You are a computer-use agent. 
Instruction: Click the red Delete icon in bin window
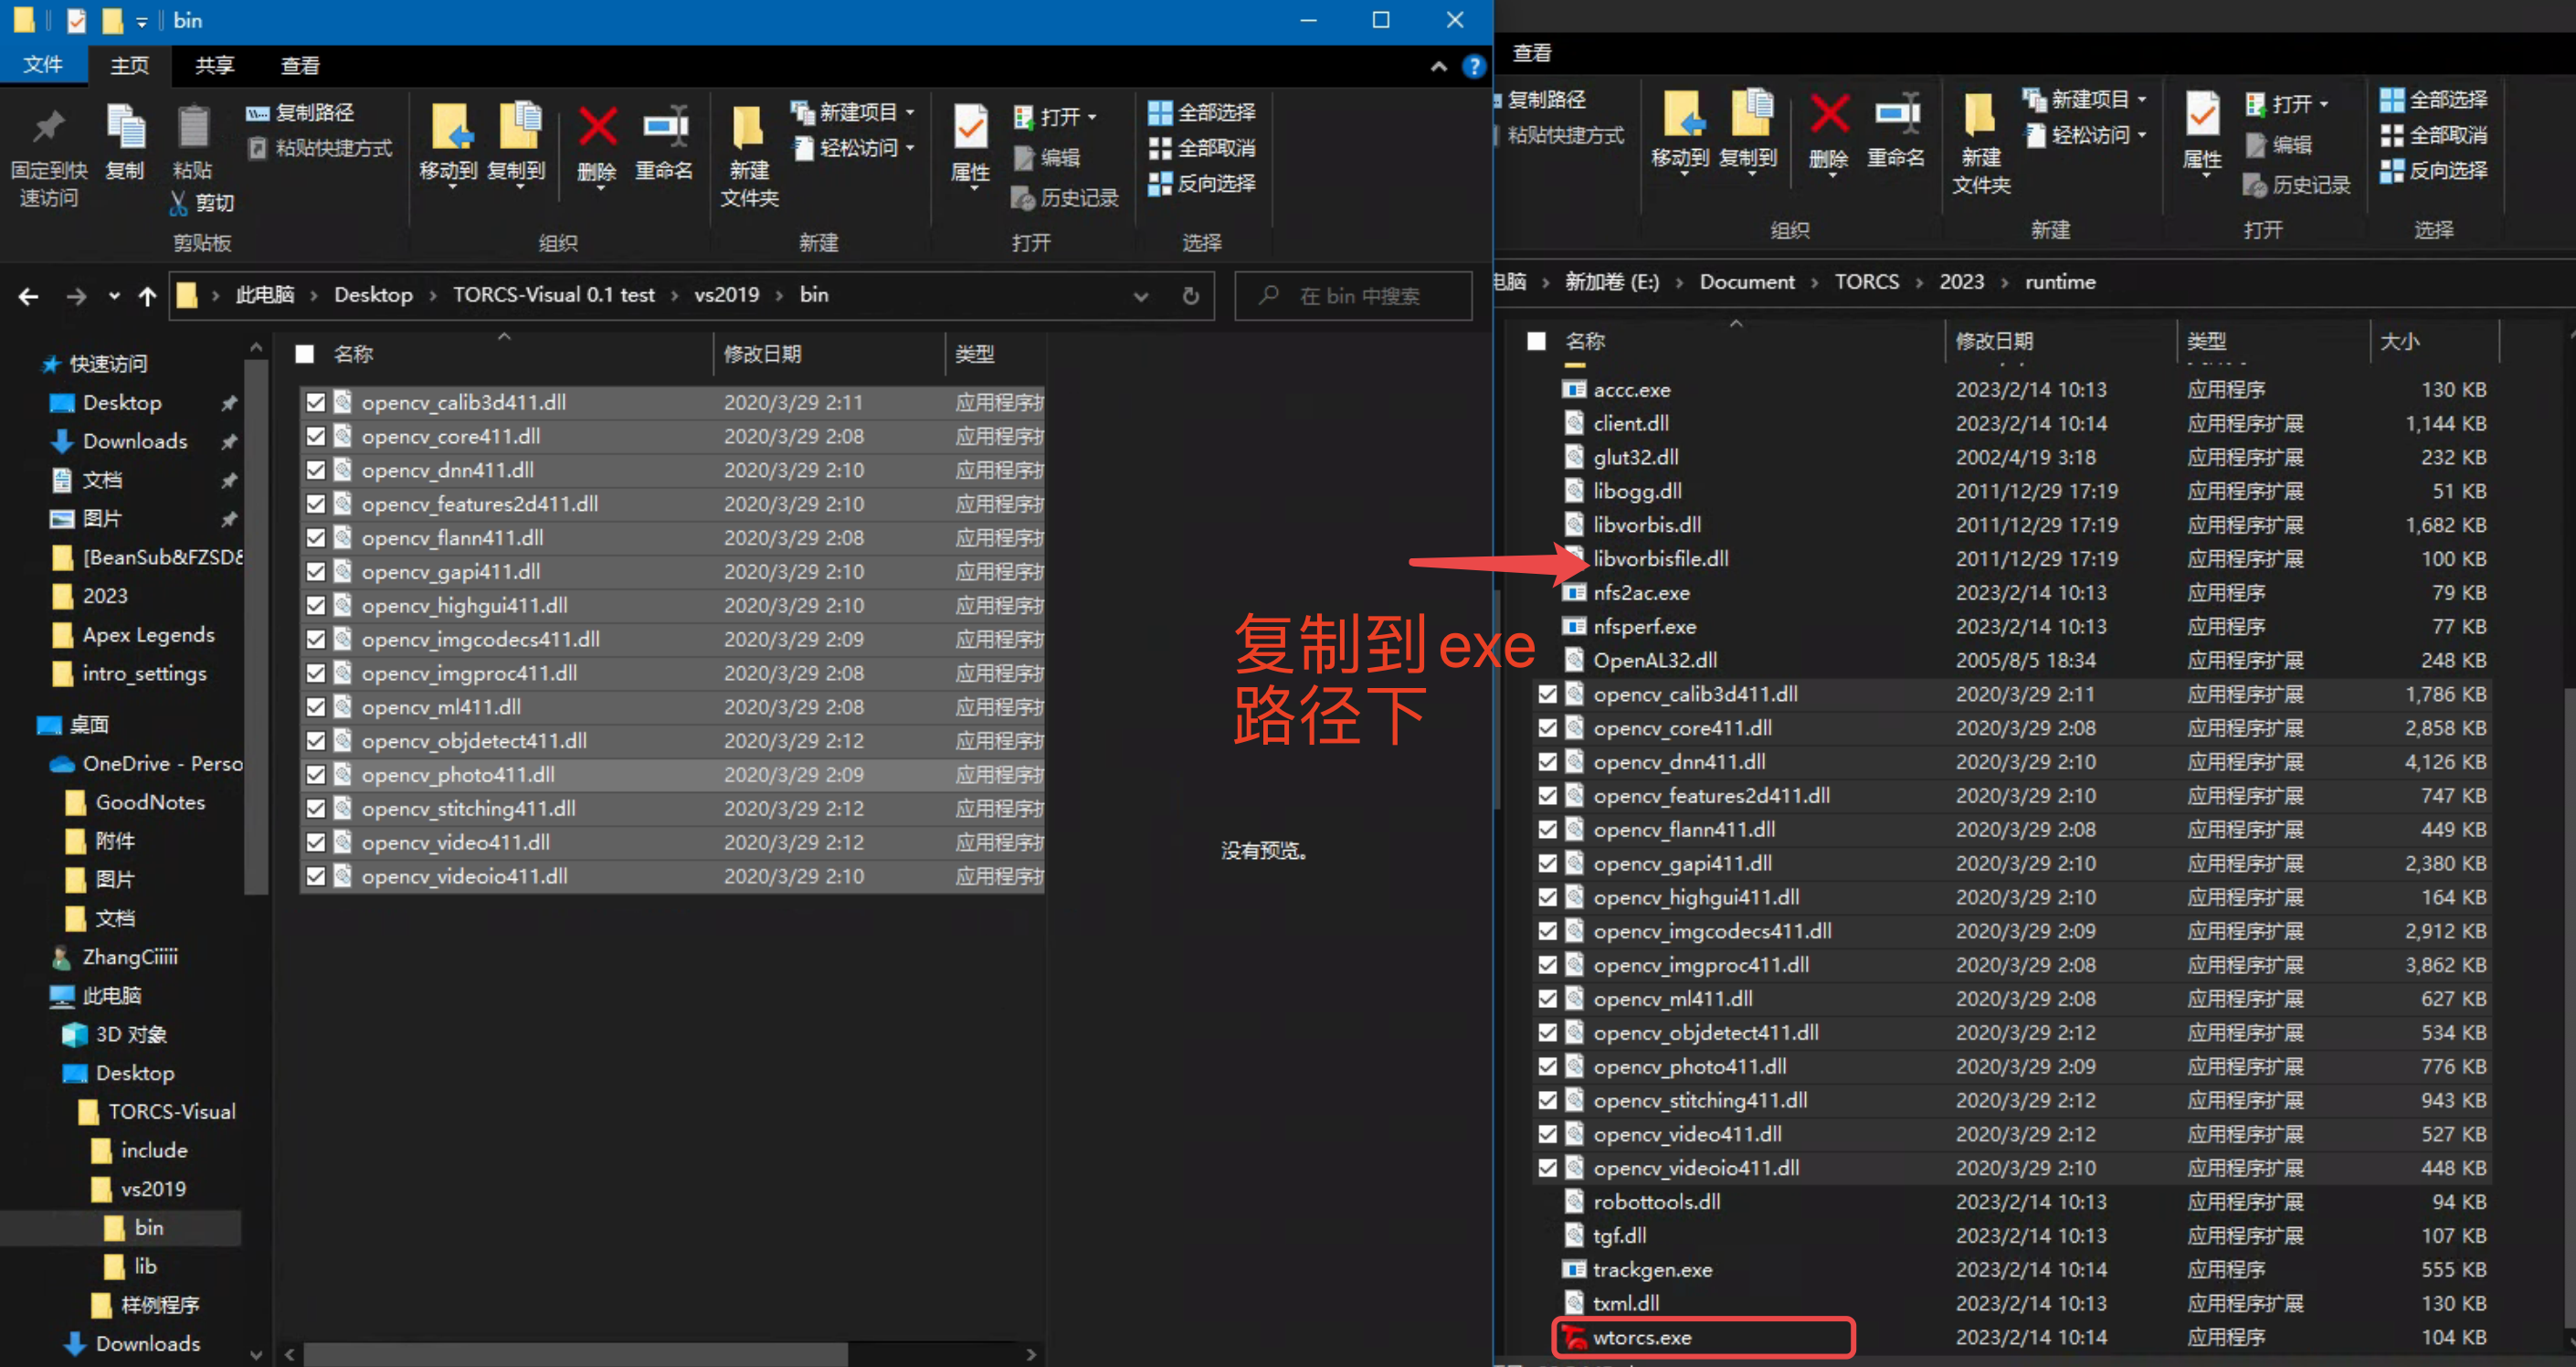point(597,128)
